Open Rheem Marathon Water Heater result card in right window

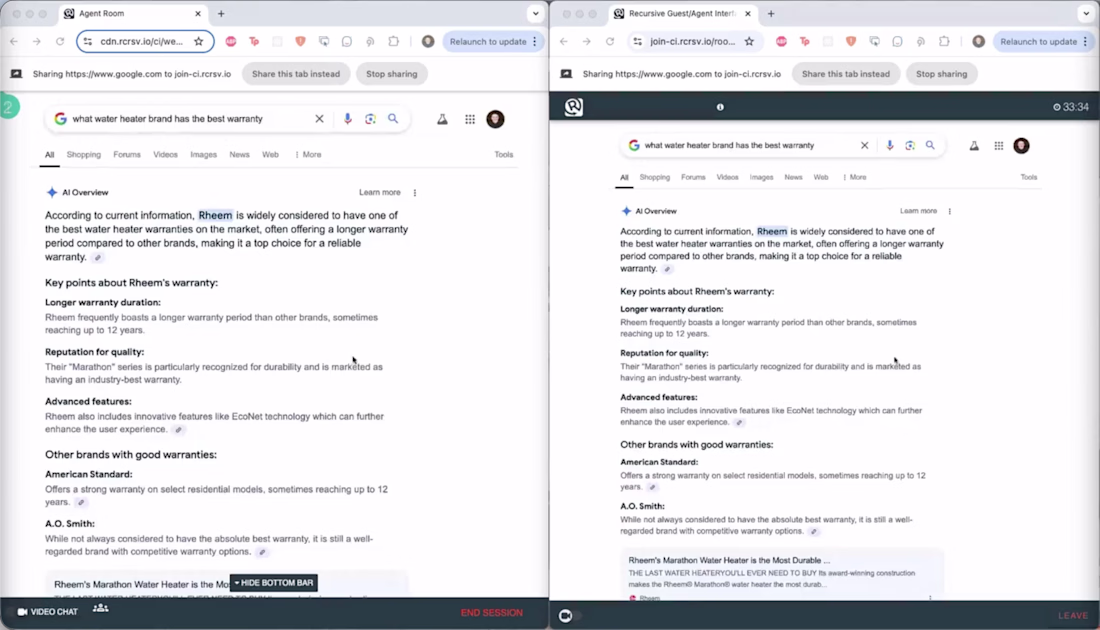(782, 575)
